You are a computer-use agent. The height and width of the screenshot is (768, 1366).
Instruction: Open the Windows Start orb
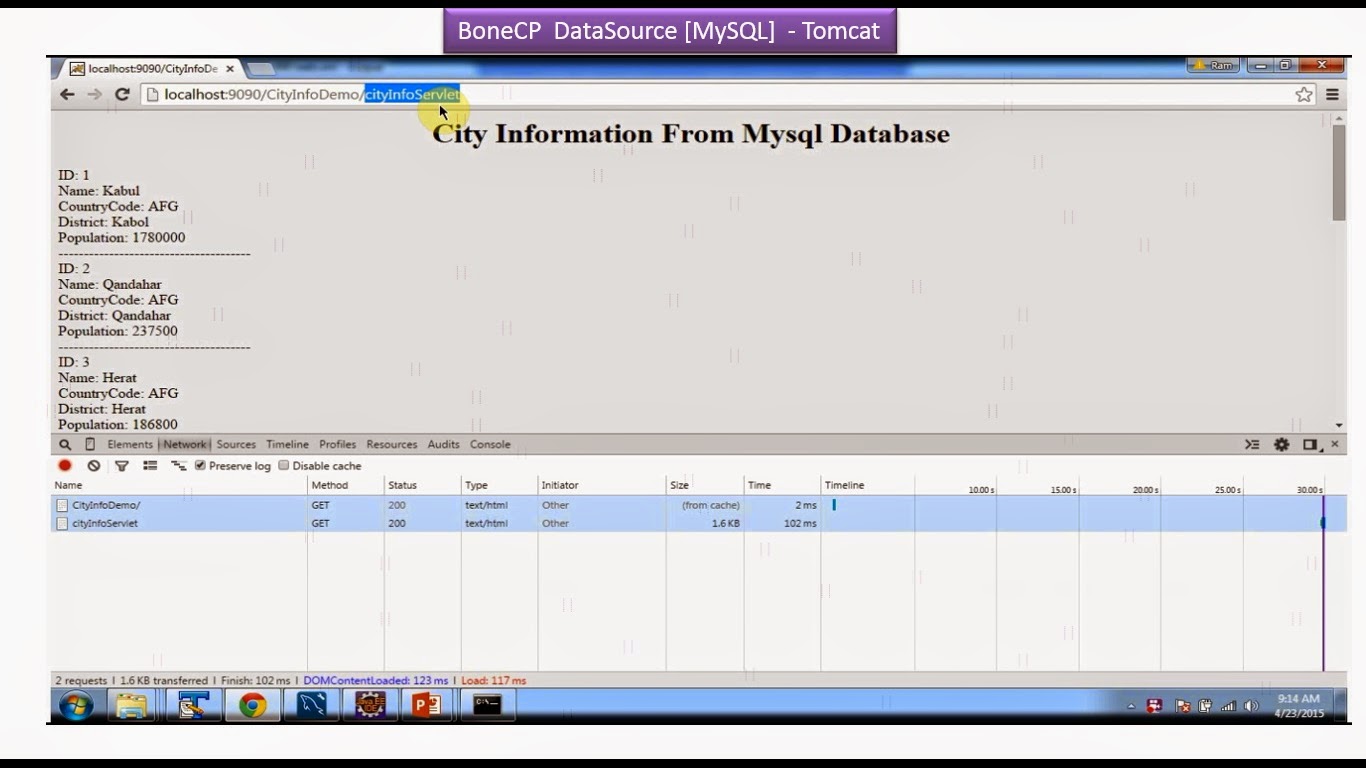pyautogui.click(x=76, y=706)
